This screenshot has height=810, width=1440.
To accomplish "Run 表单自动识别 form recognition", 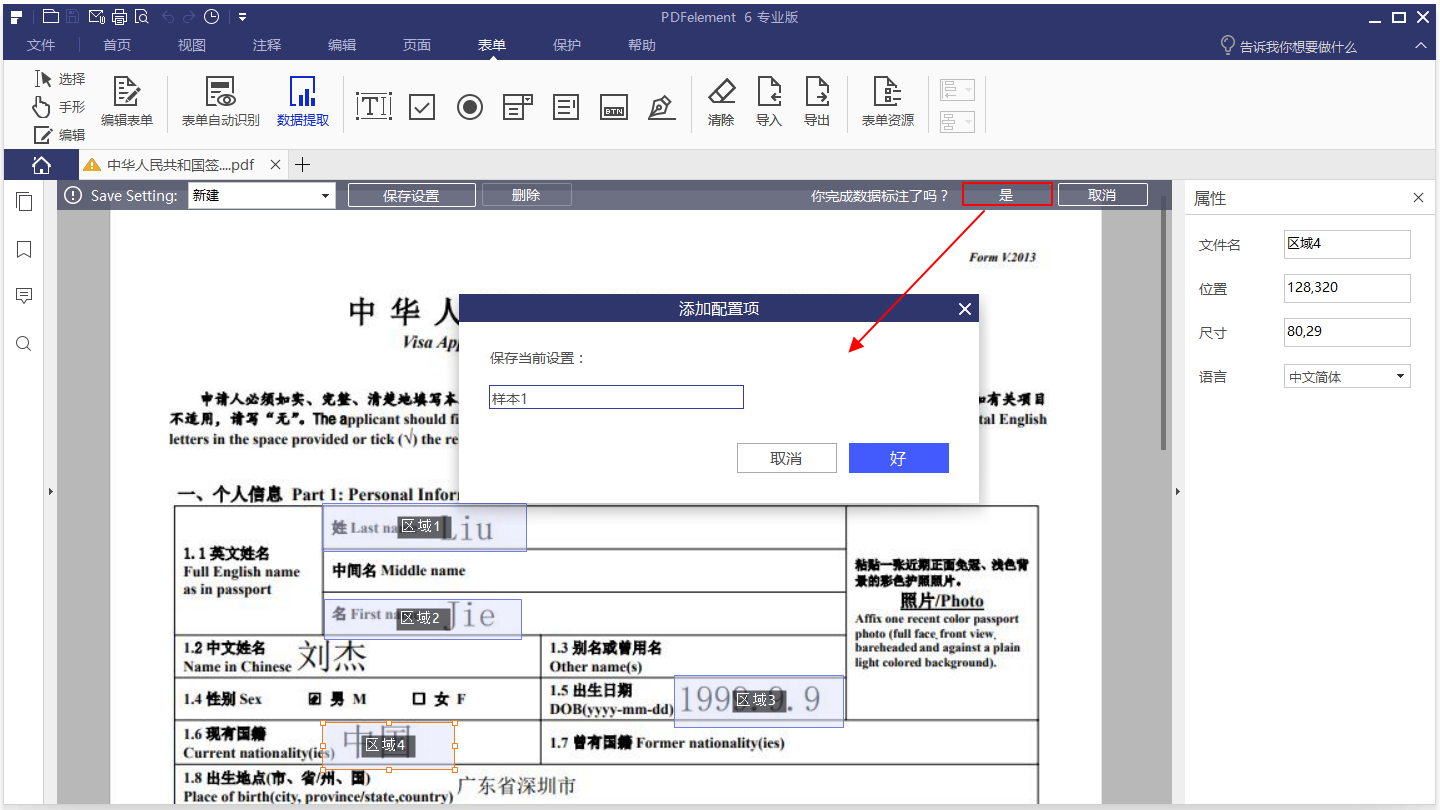I will point(220,102).
